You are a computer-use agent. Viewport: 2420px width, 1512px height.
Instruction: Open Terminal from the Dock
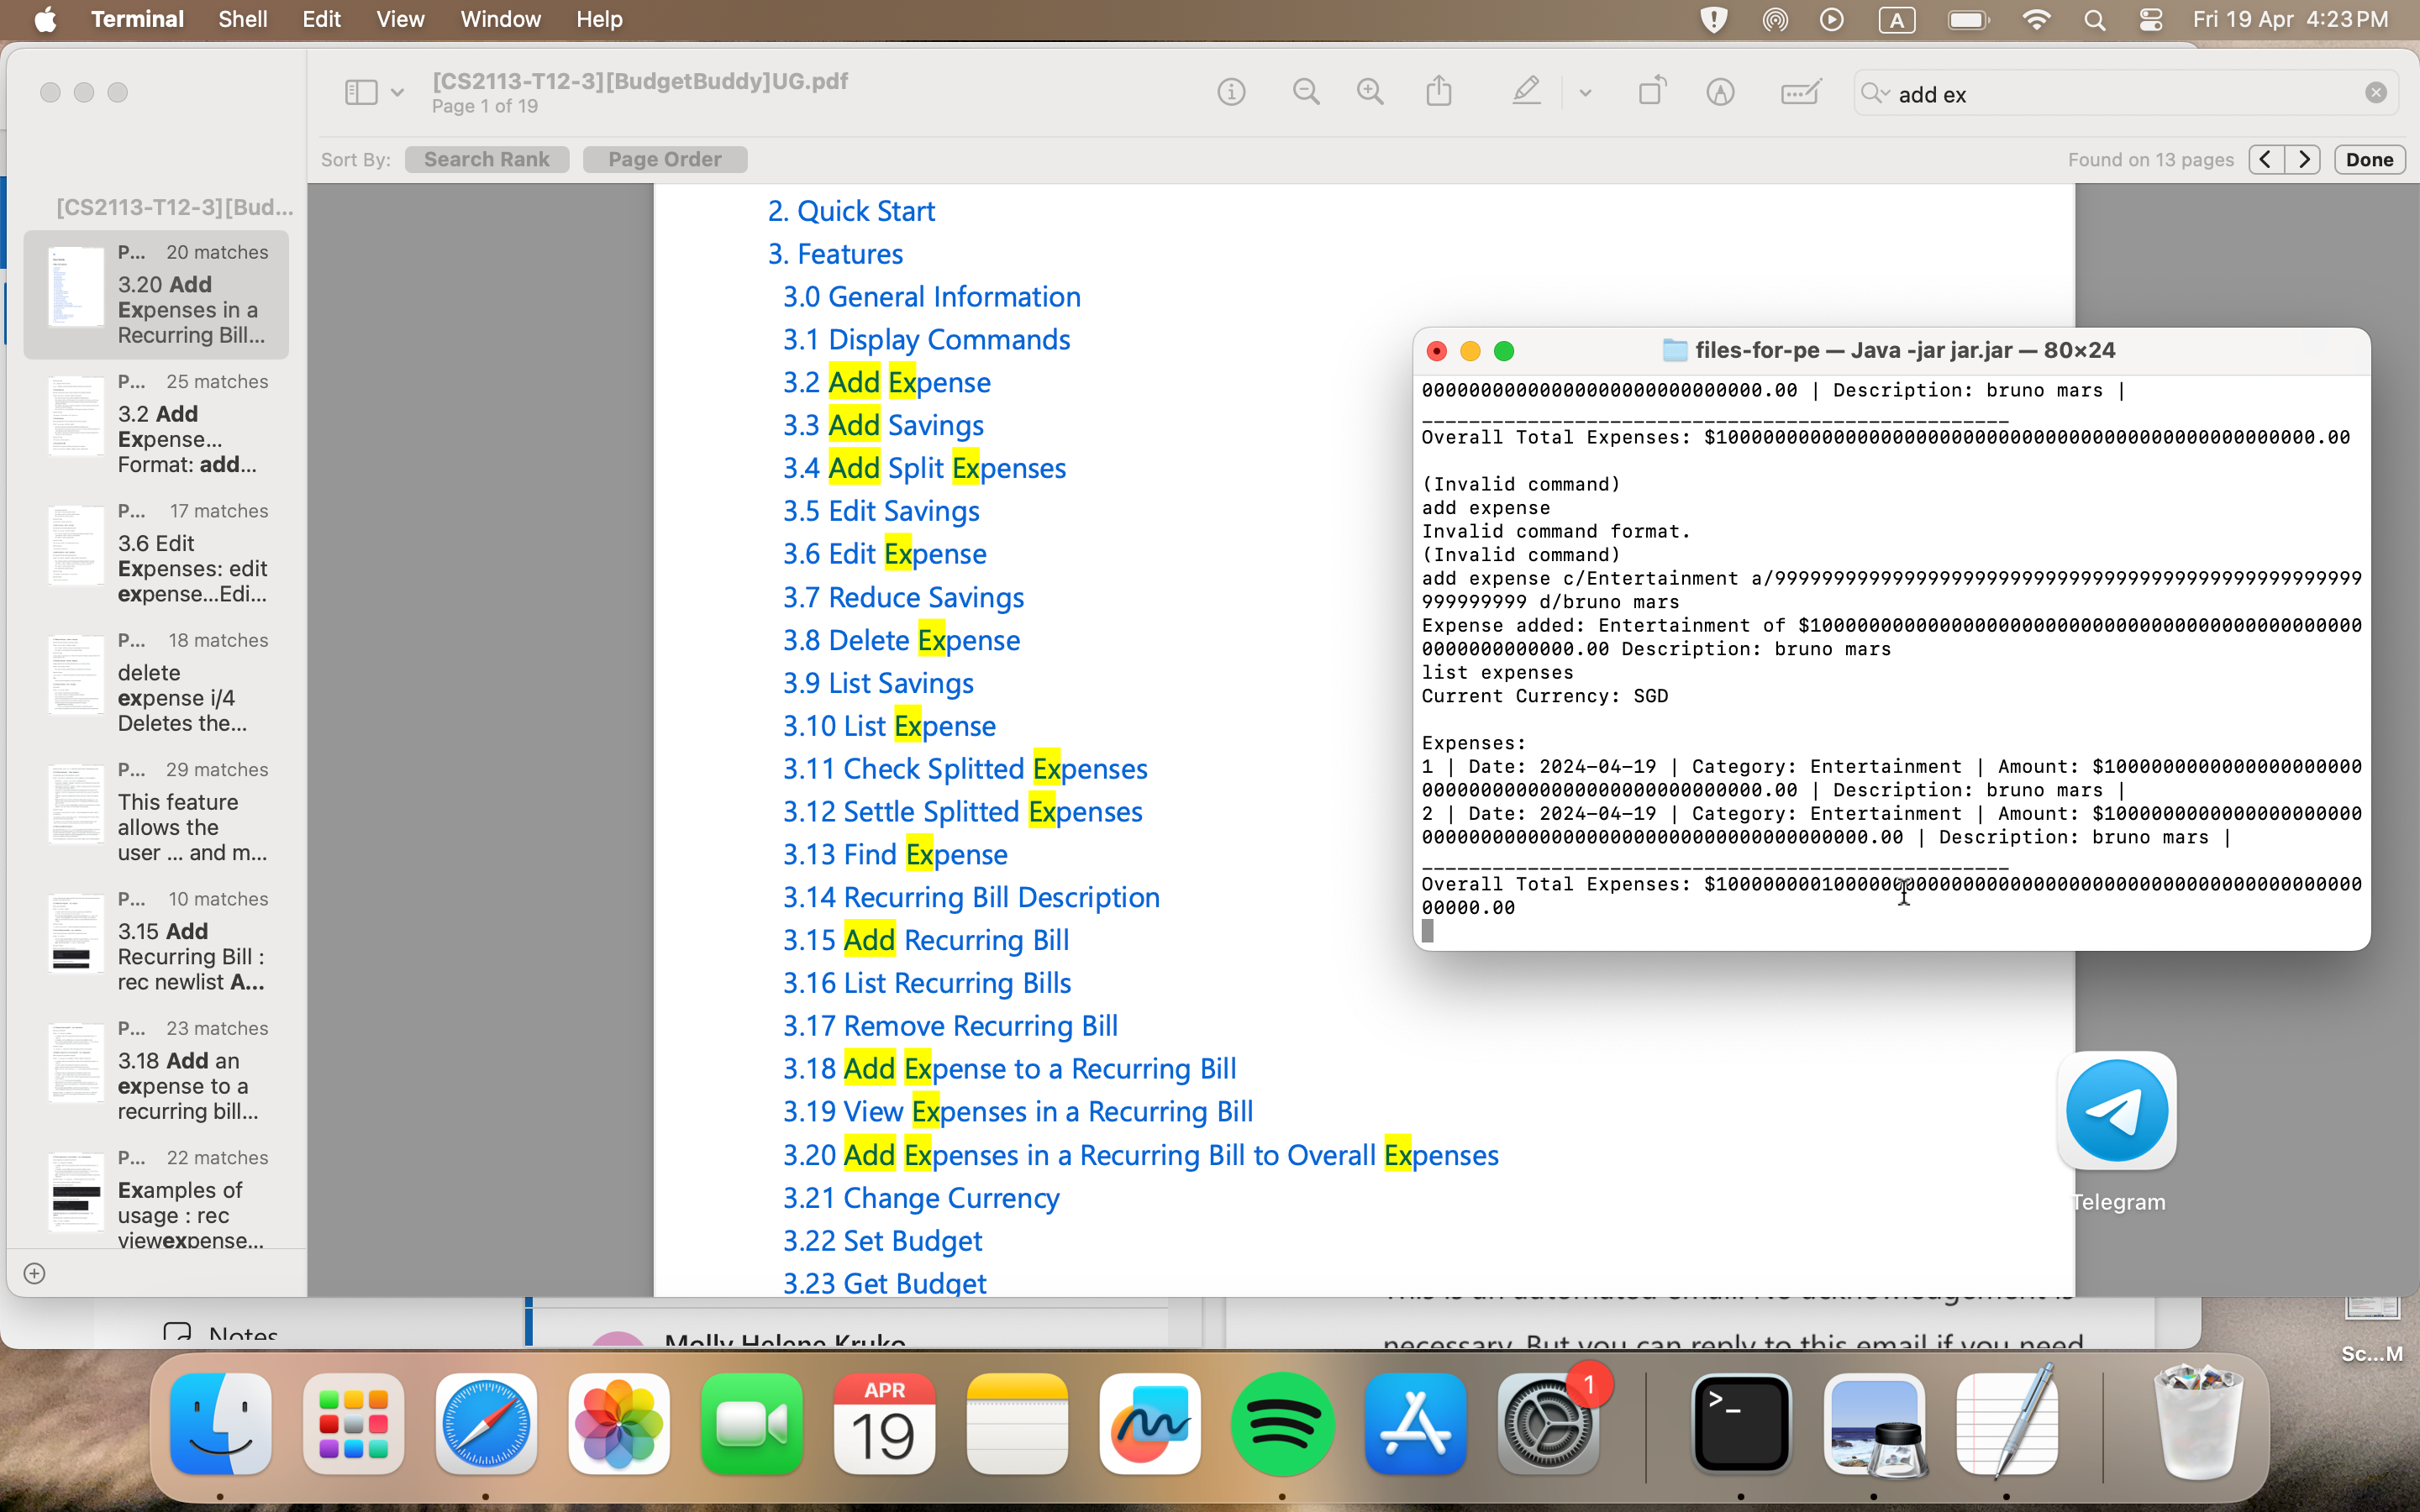(1741, 1424)
